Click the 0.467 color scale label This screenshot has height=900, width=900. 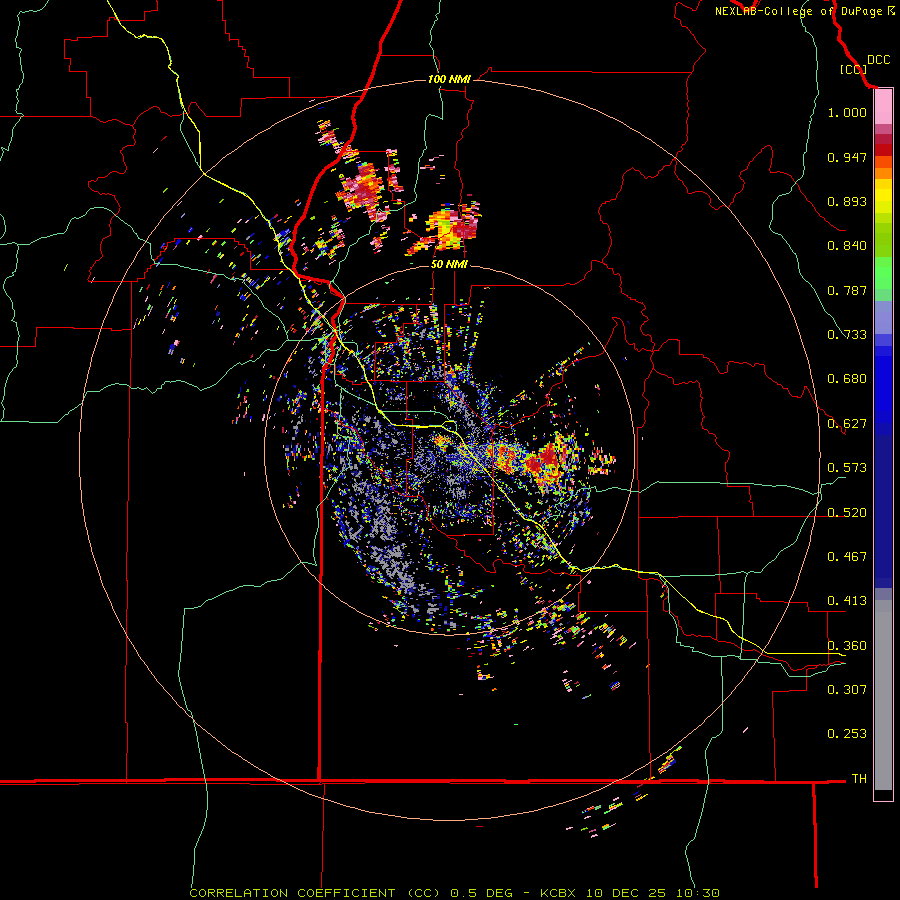pos(847,557)
